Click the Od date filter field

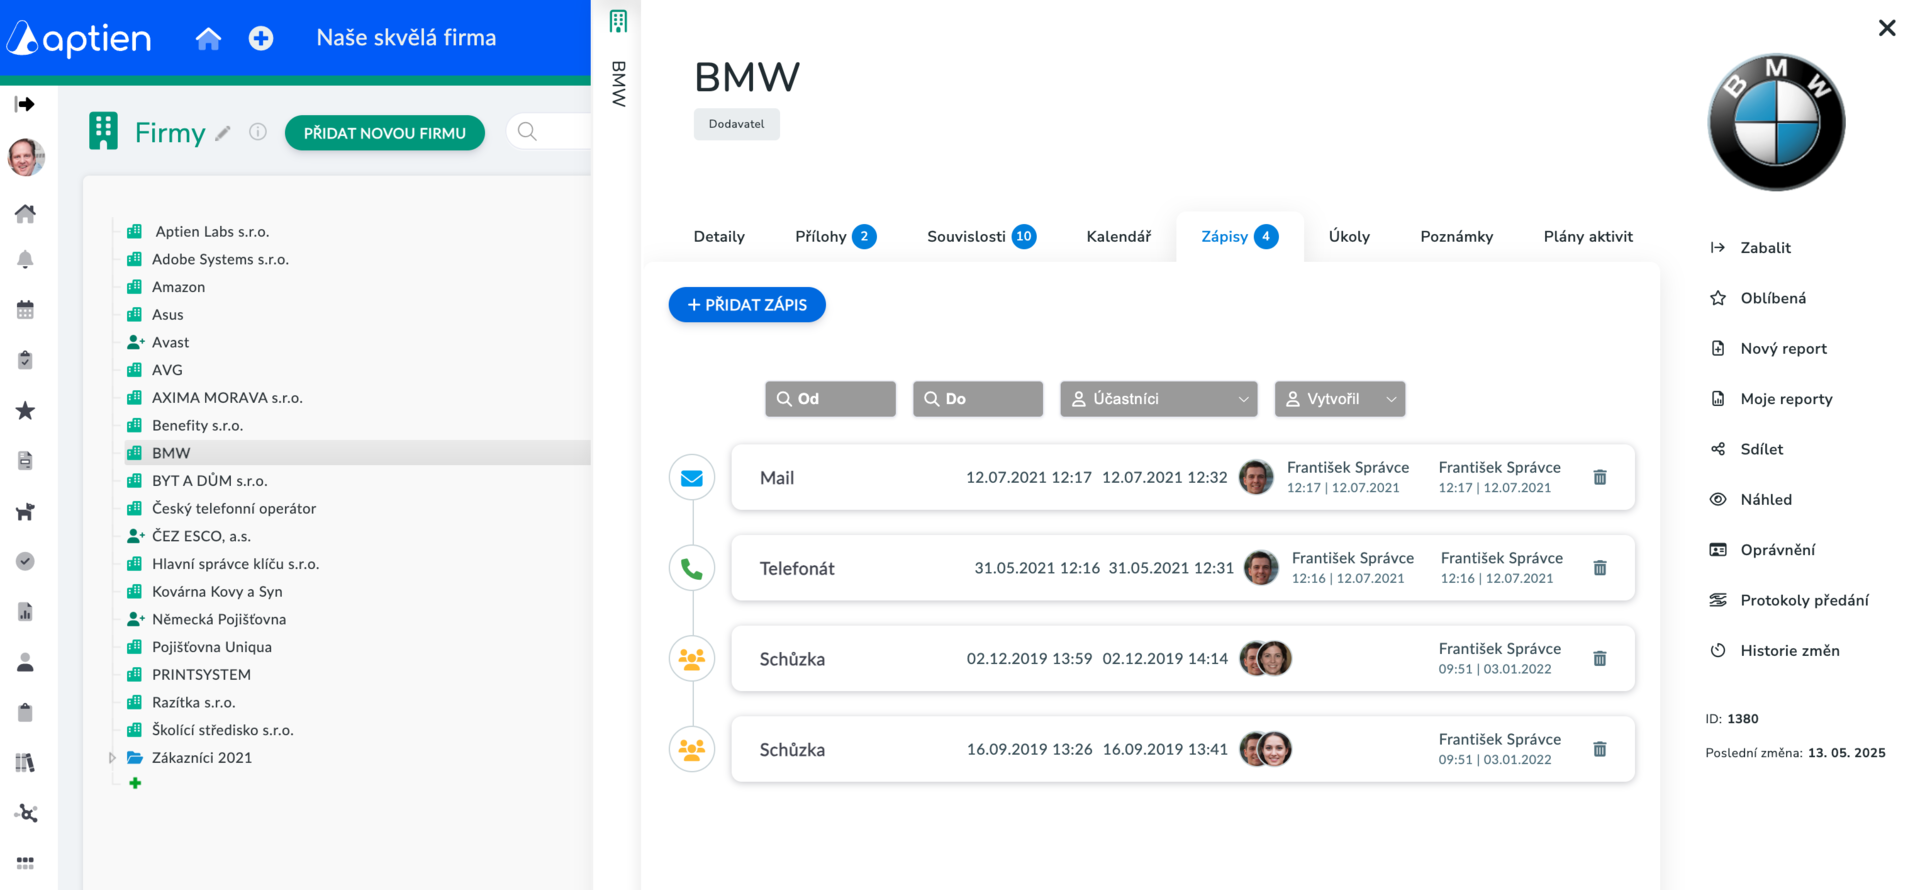coord(830,399)
